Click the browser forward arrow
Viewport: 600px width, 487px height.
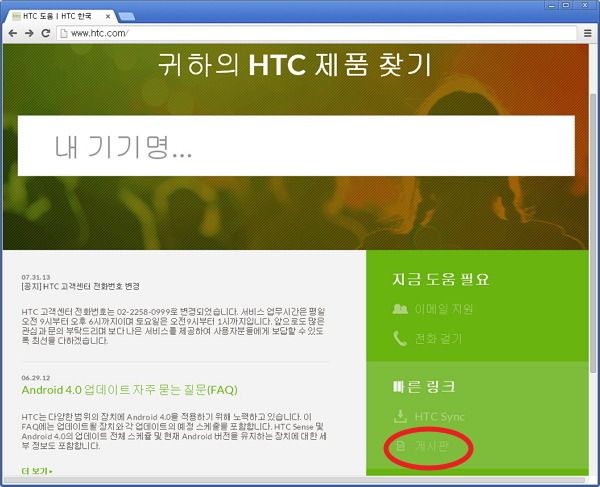pyautogui.click(x=29, y=33)
